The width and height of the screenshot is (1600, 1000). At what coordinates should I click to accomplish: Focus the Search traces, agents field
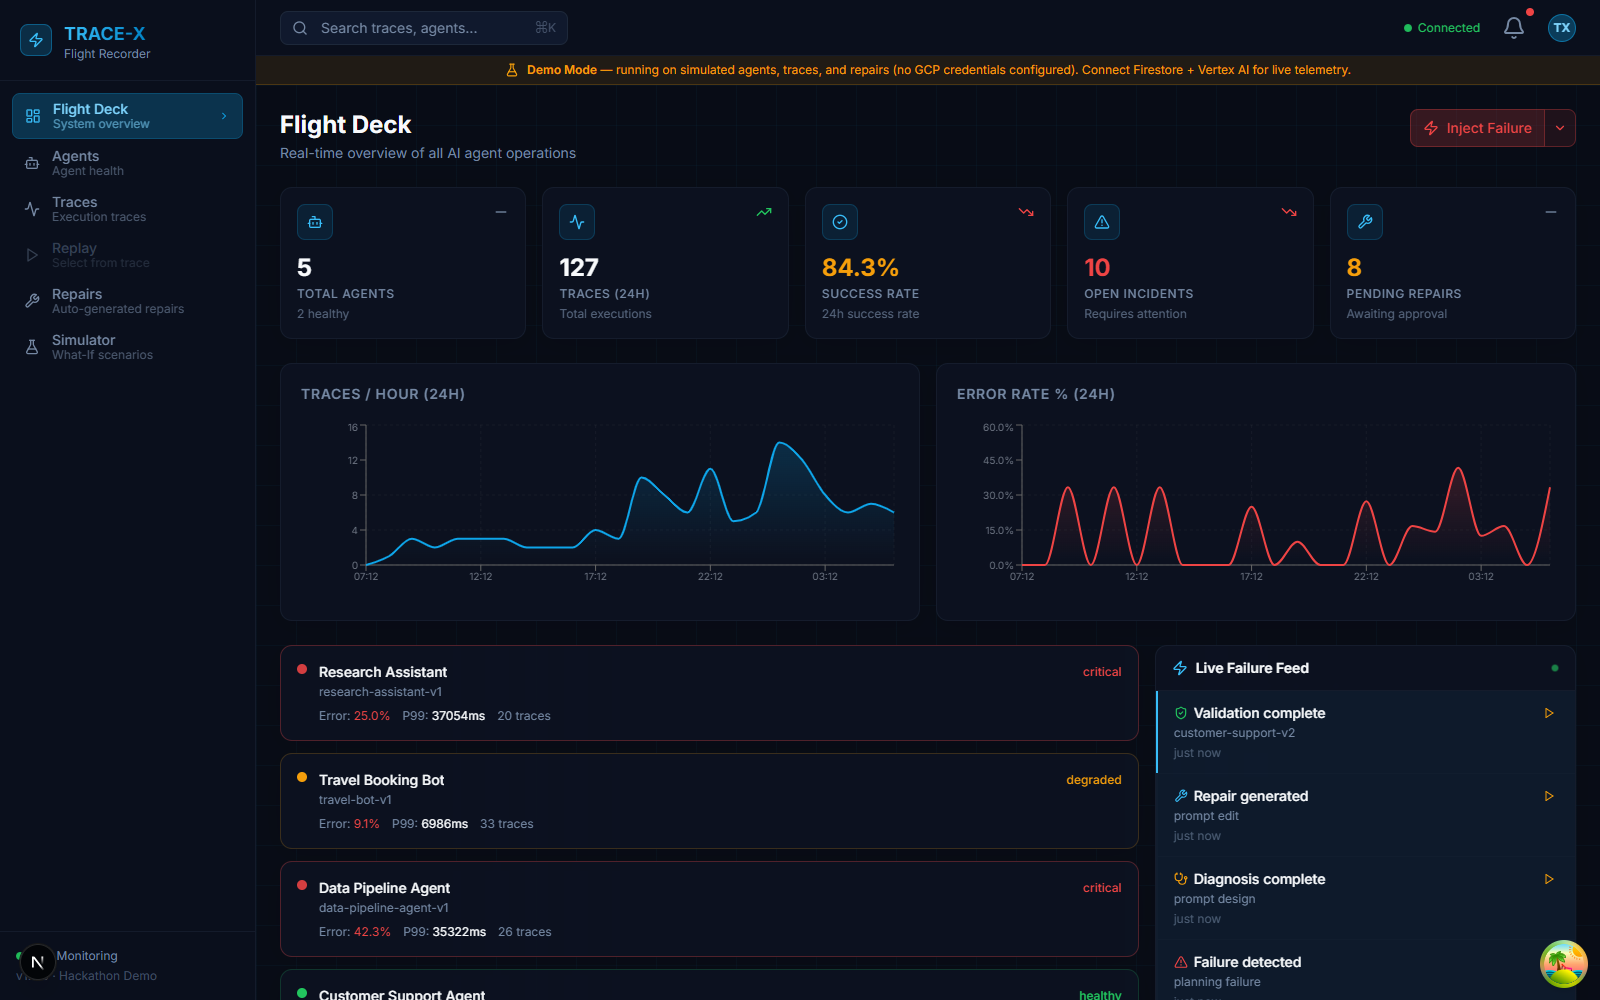click(424, 28)
